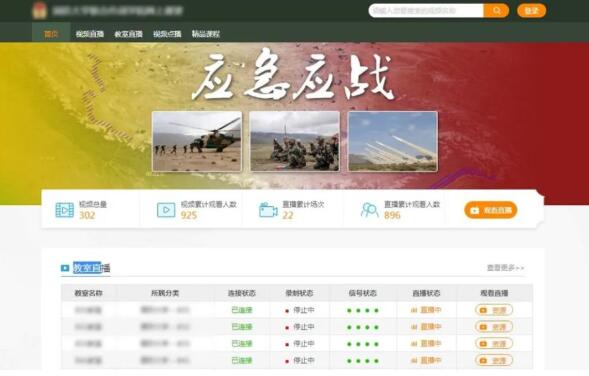Click the orange magnifier search button
589x376 pixels.
pos(496,11)
